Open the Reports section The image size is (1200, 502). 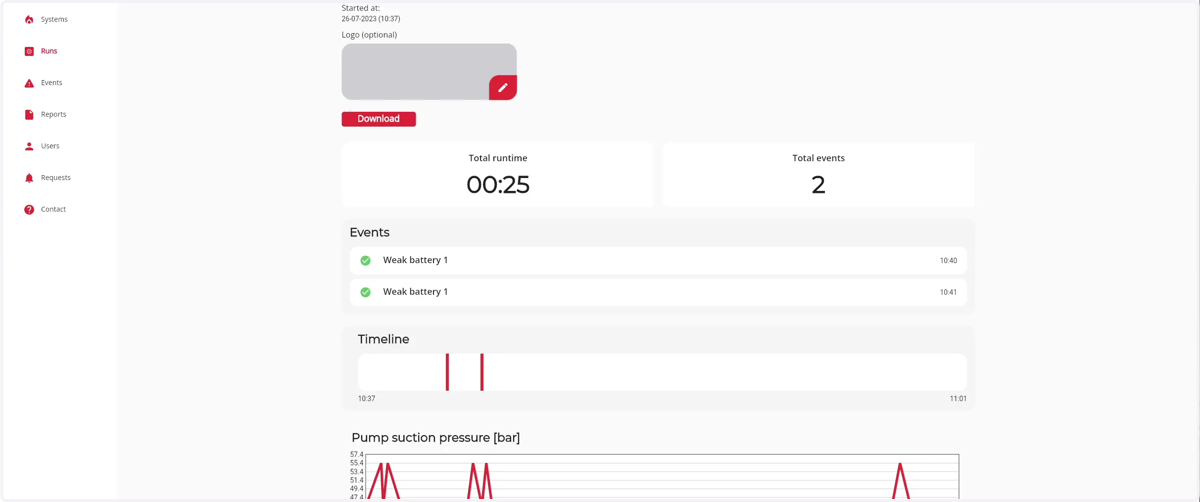(x=53, y=114)
